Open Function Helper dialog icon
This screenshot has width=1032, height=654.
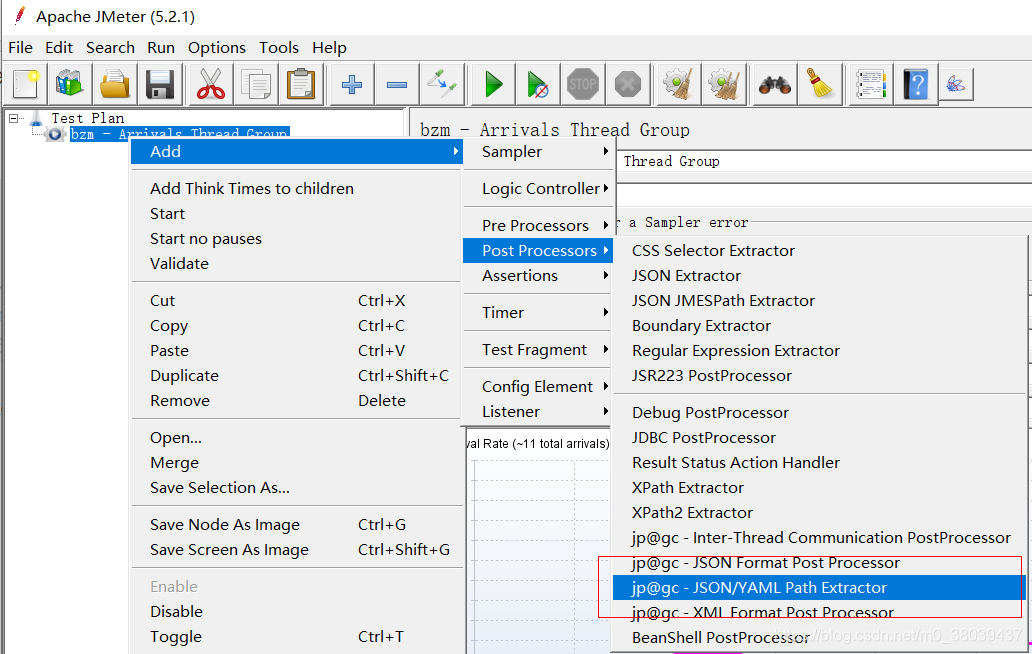coord(871,84)
